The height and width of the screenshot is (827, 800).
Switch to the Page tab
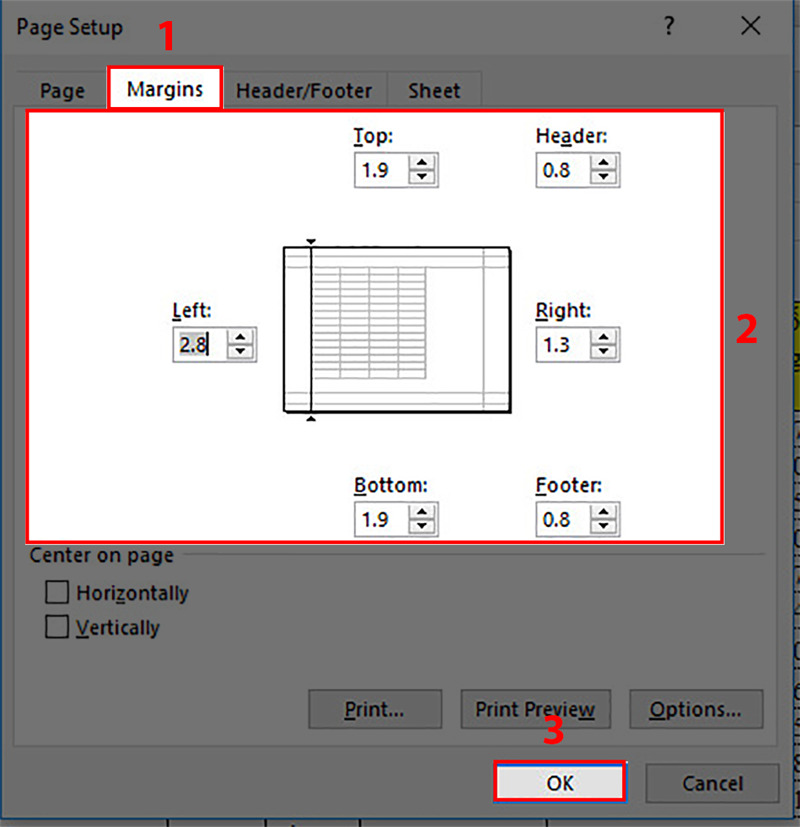click(x=62, y=90)
